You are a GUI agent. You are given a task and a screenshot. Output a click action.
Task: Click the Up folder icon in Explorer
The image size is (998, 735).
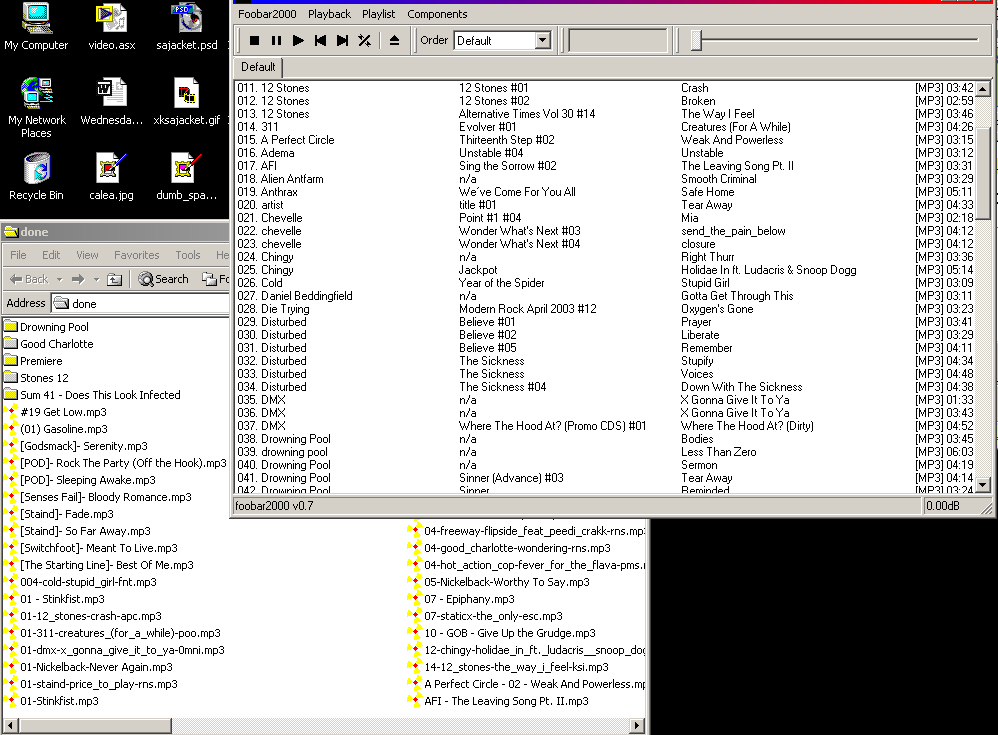[x=115, y=279]
